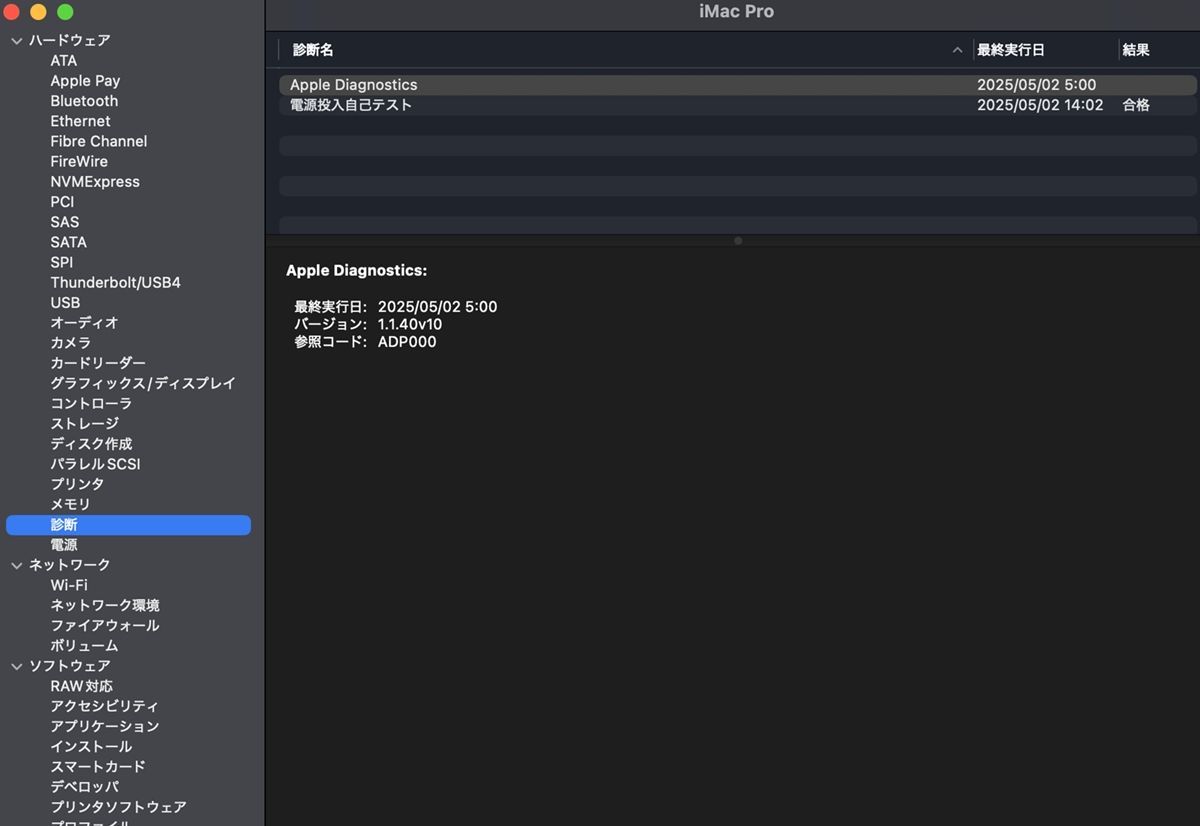Open ストレージ information
Viewport: 1200px width, 826px height.
[x=85, y=424]
